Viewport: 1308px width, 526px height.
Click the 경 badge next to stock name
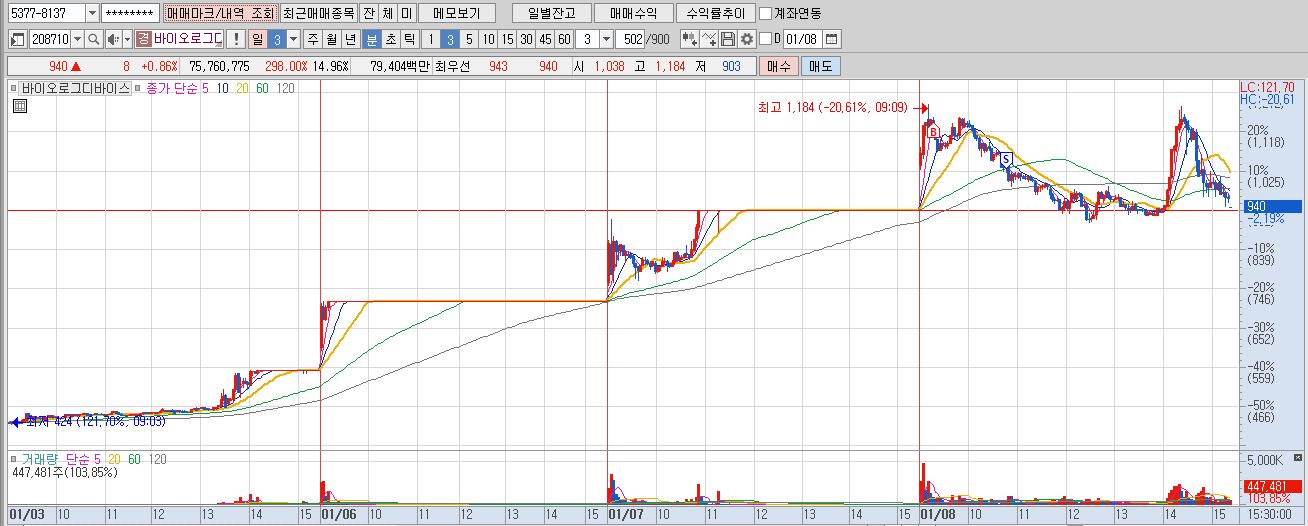[143, 39]
